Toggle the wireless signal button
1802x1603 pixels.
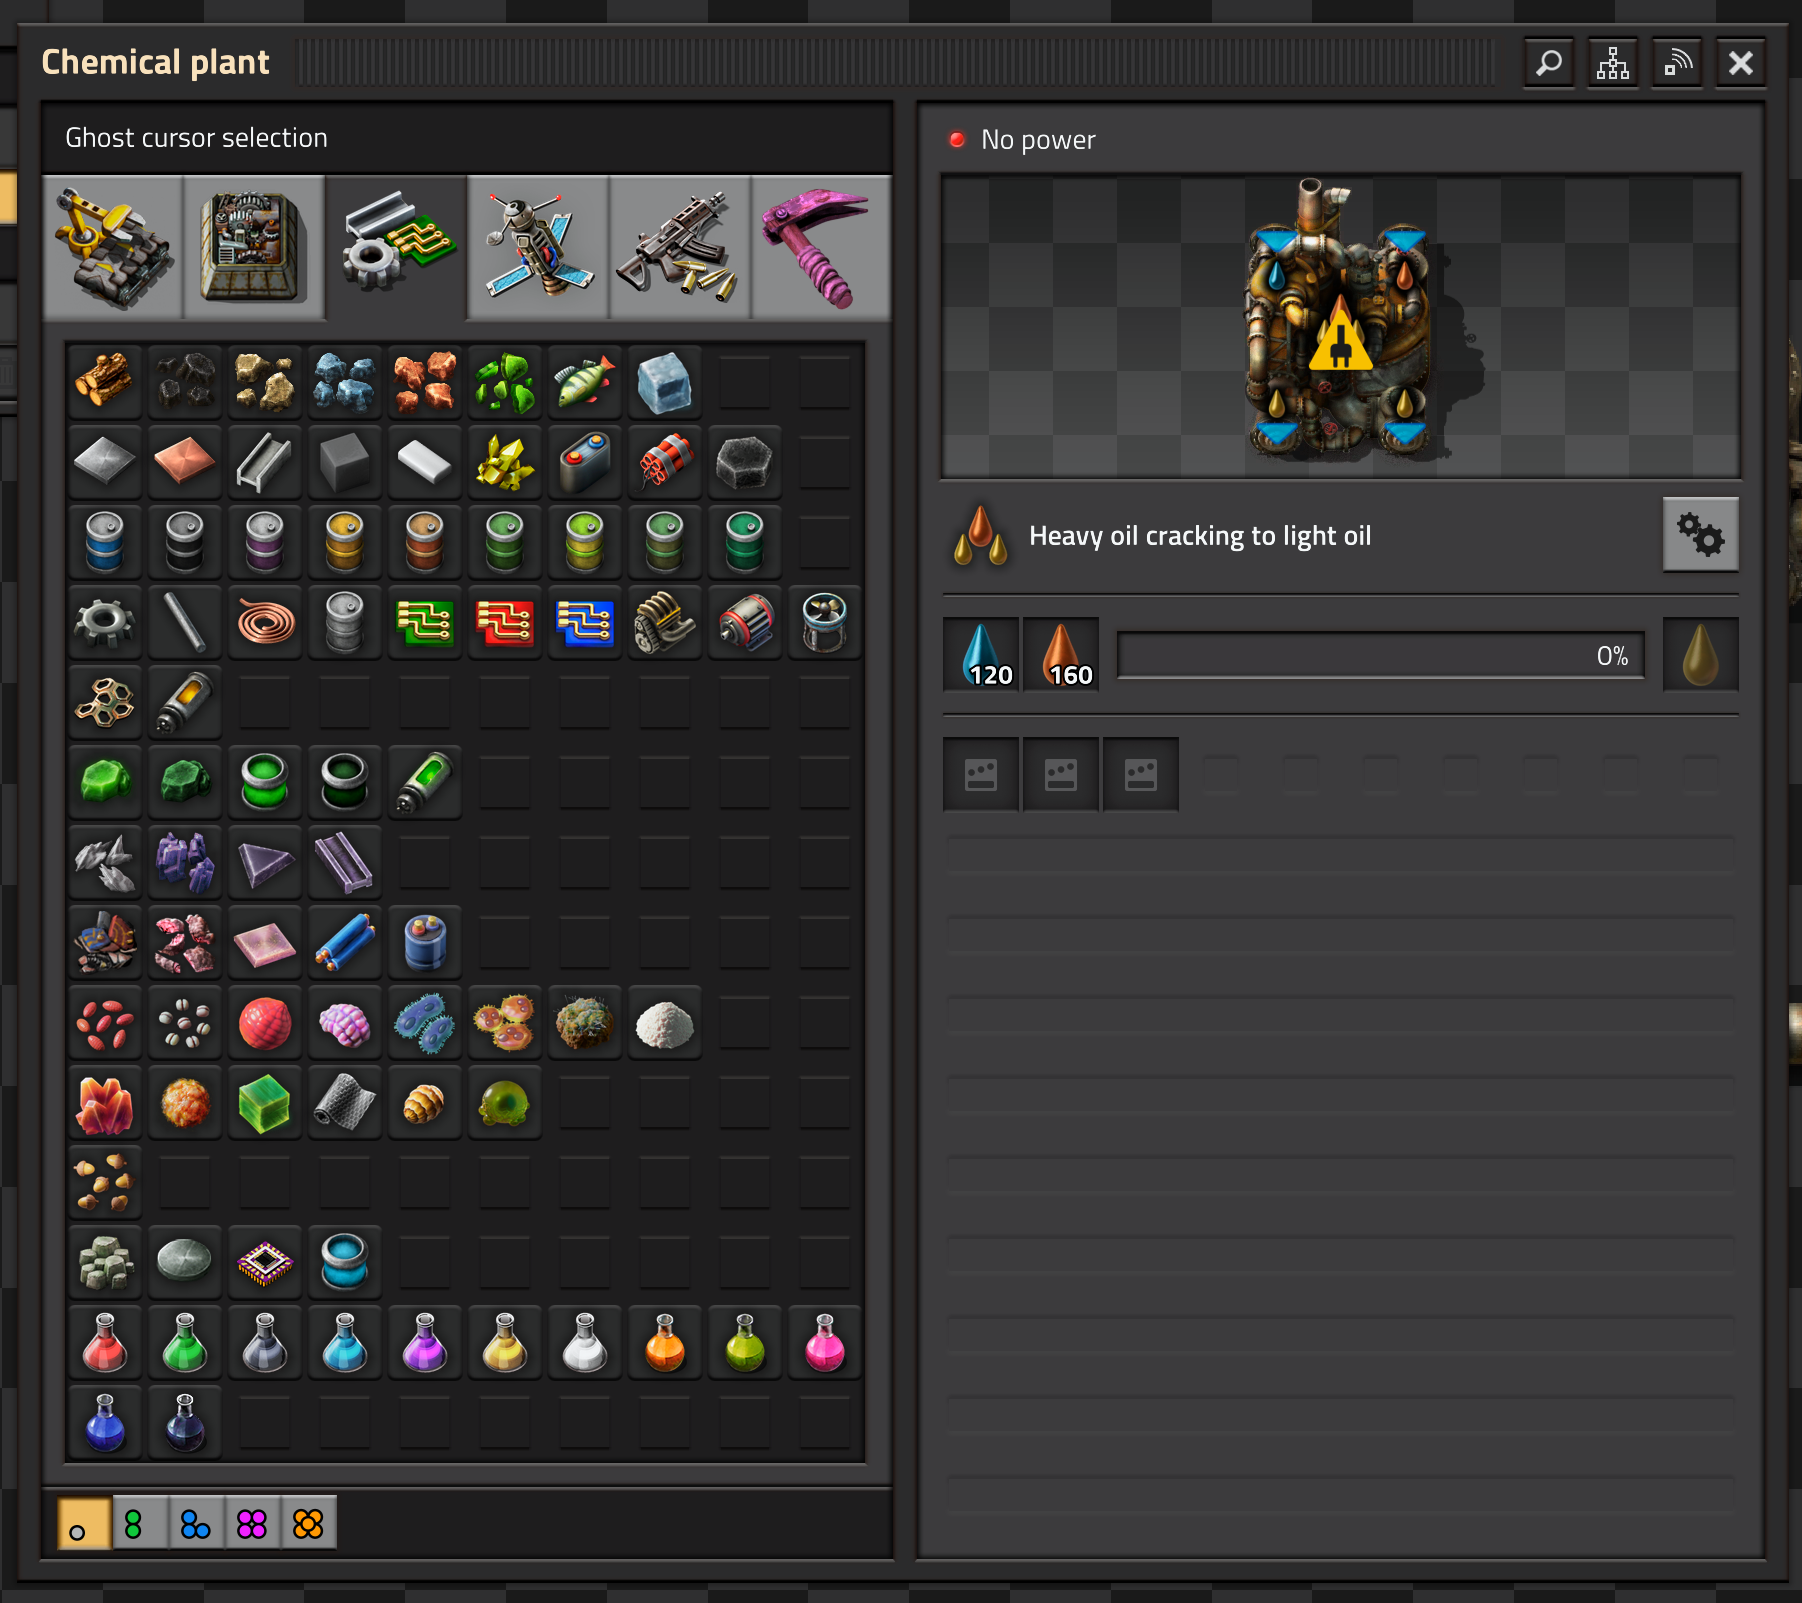click(1677, 63)
